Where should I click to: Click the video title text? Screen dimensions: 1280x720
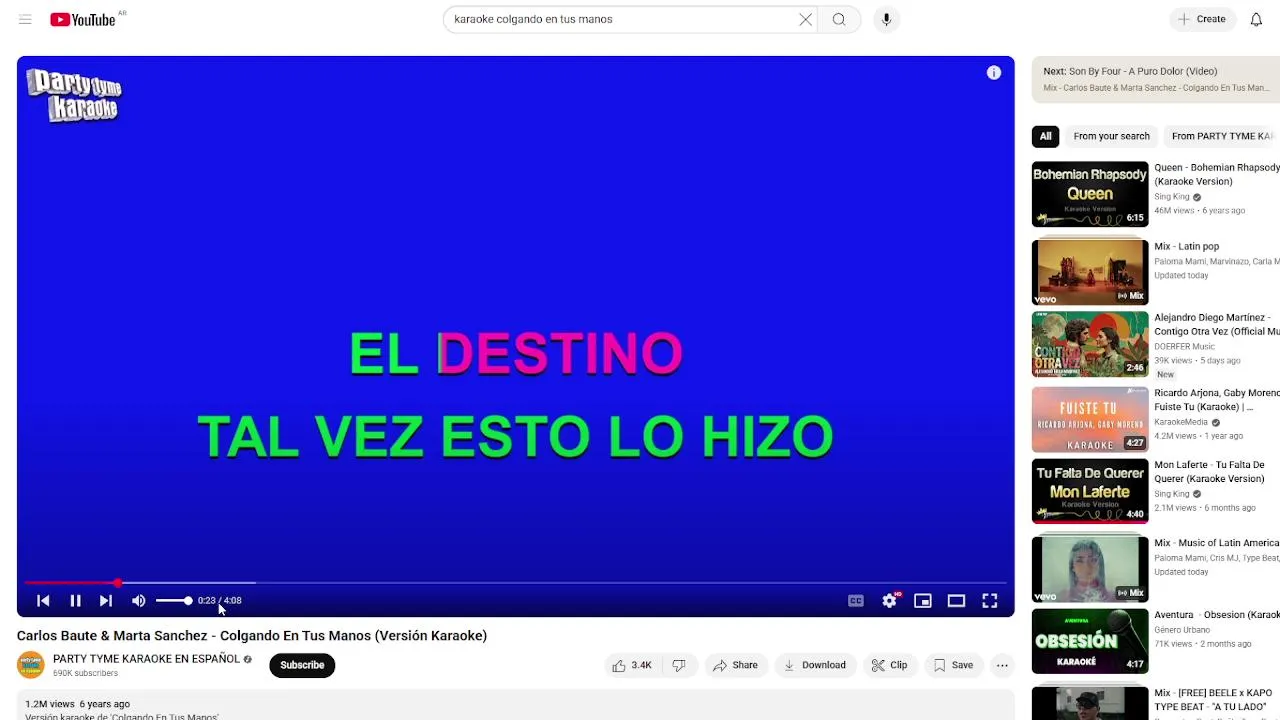[x=252, y=636]
